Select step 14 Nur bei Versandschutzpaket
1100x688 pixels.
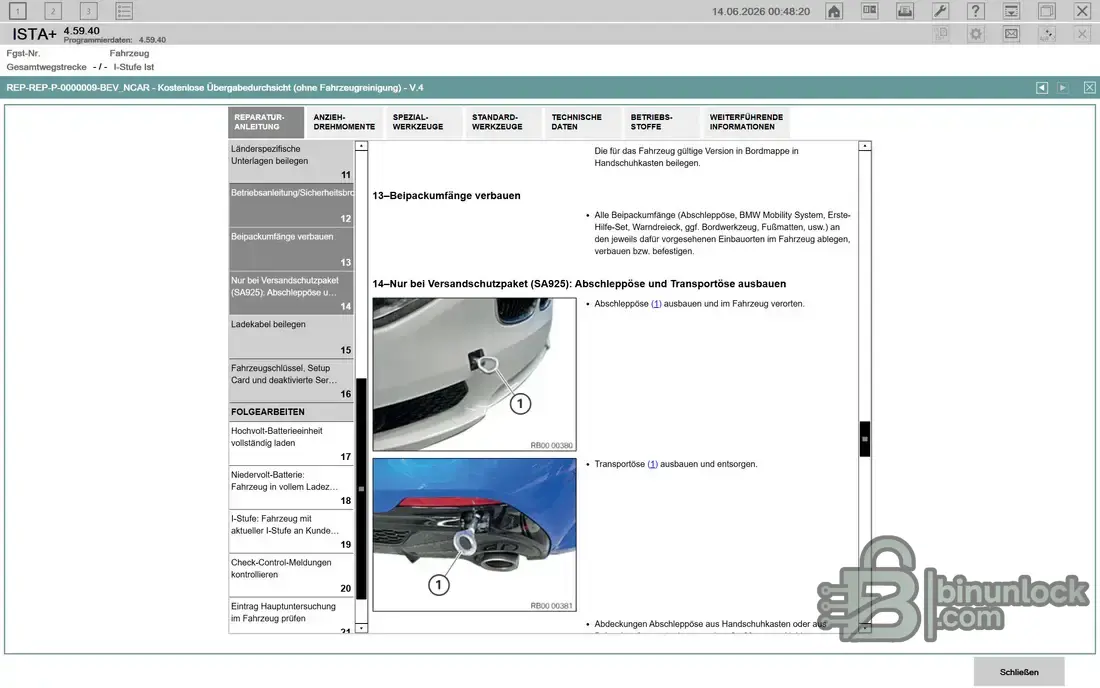click(x=291, y=292)
